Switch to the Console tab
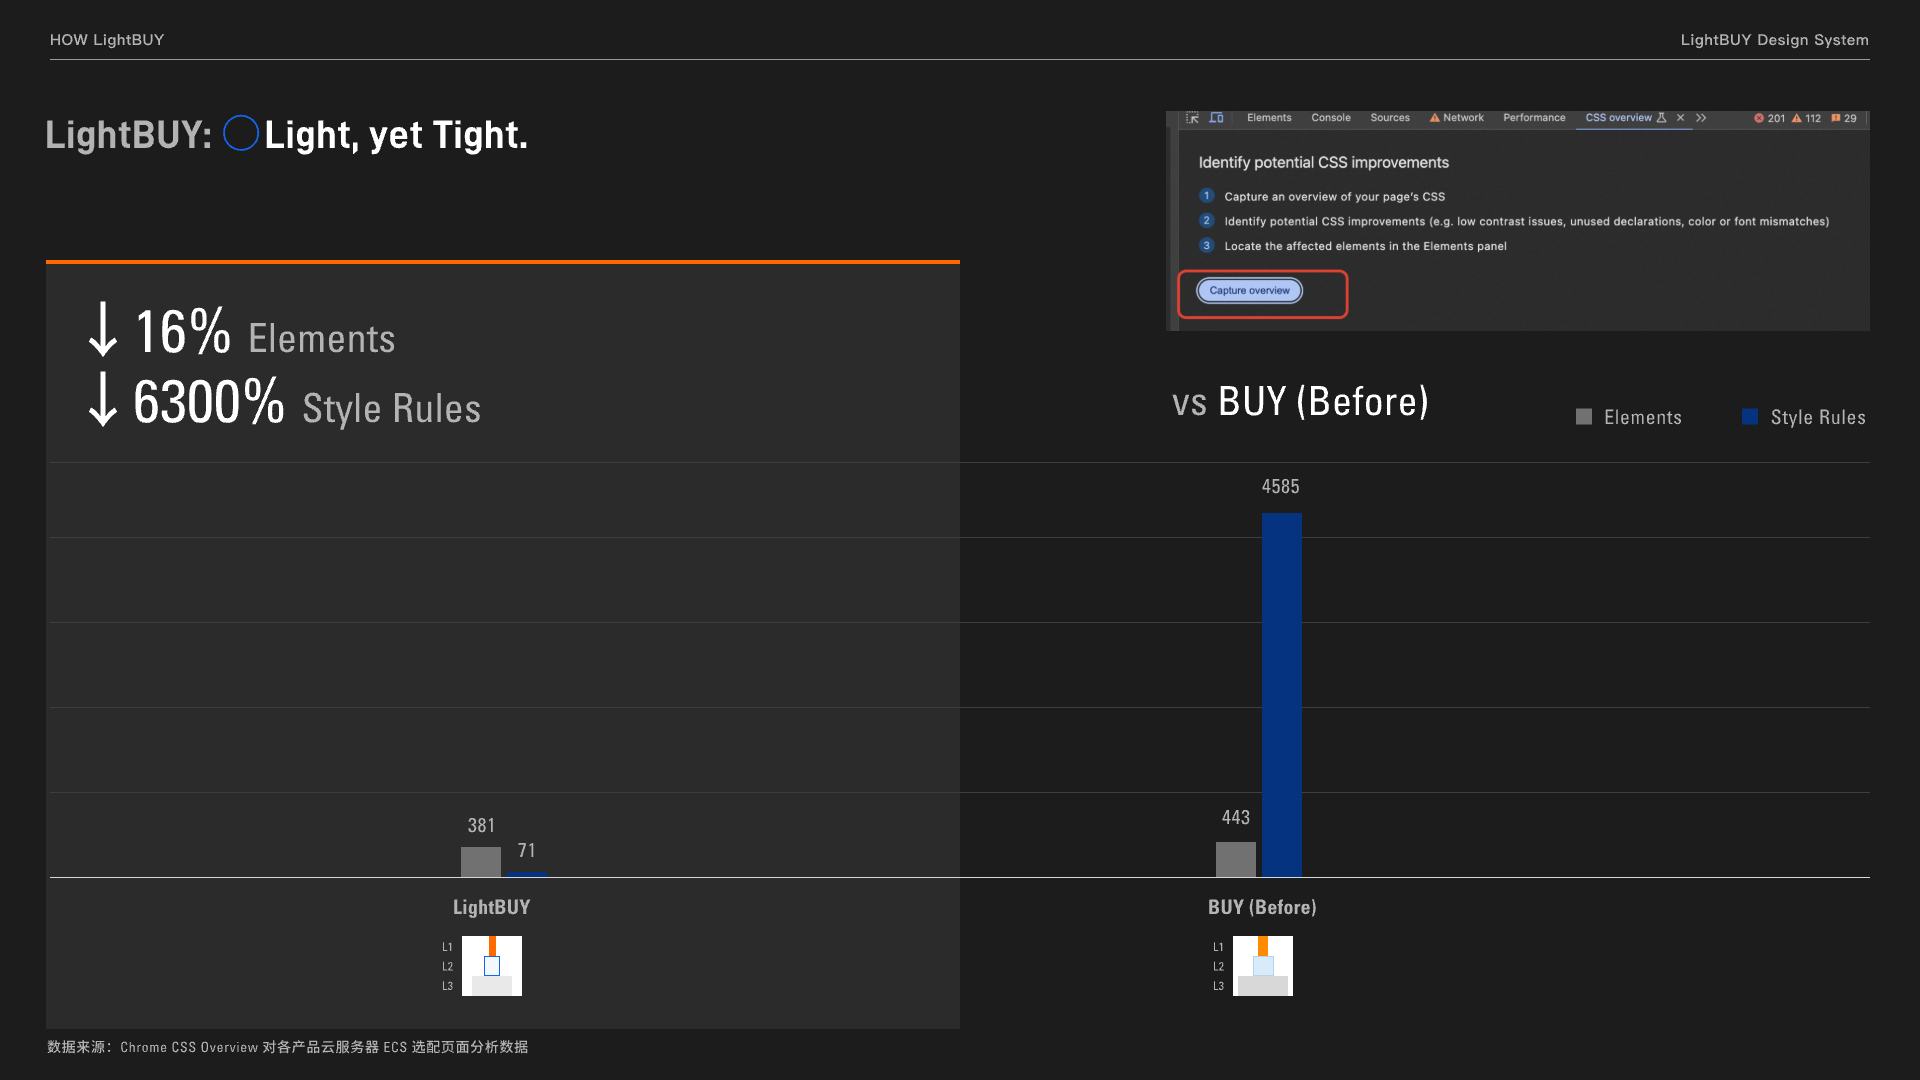1920x1080 pixels. tap(1331, 118)
